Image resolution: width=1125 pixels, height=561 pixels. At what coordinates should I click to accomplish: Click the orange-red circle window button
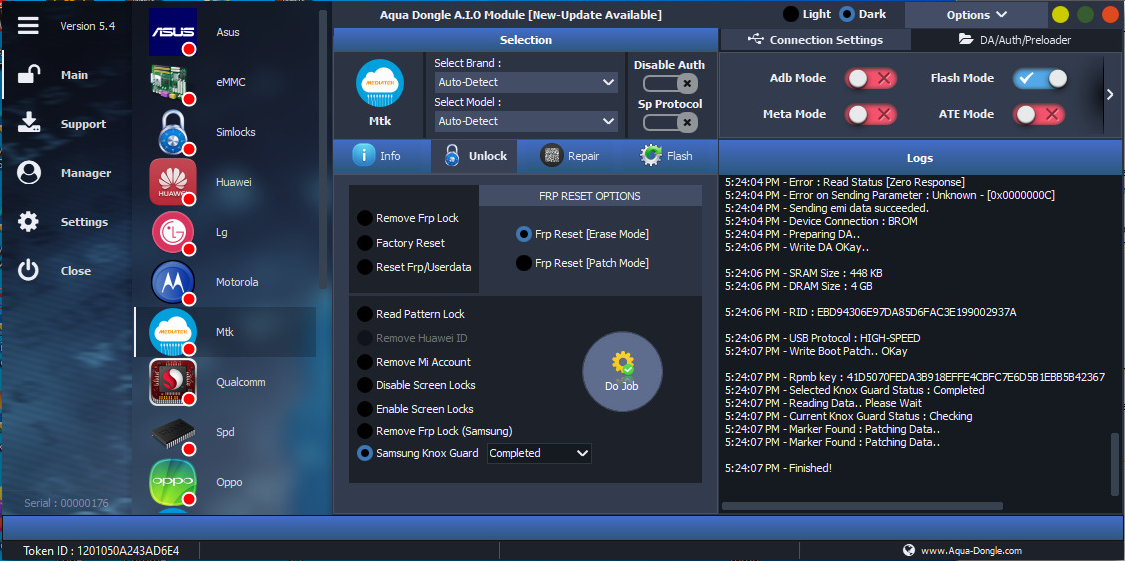tap(1110, 14)
